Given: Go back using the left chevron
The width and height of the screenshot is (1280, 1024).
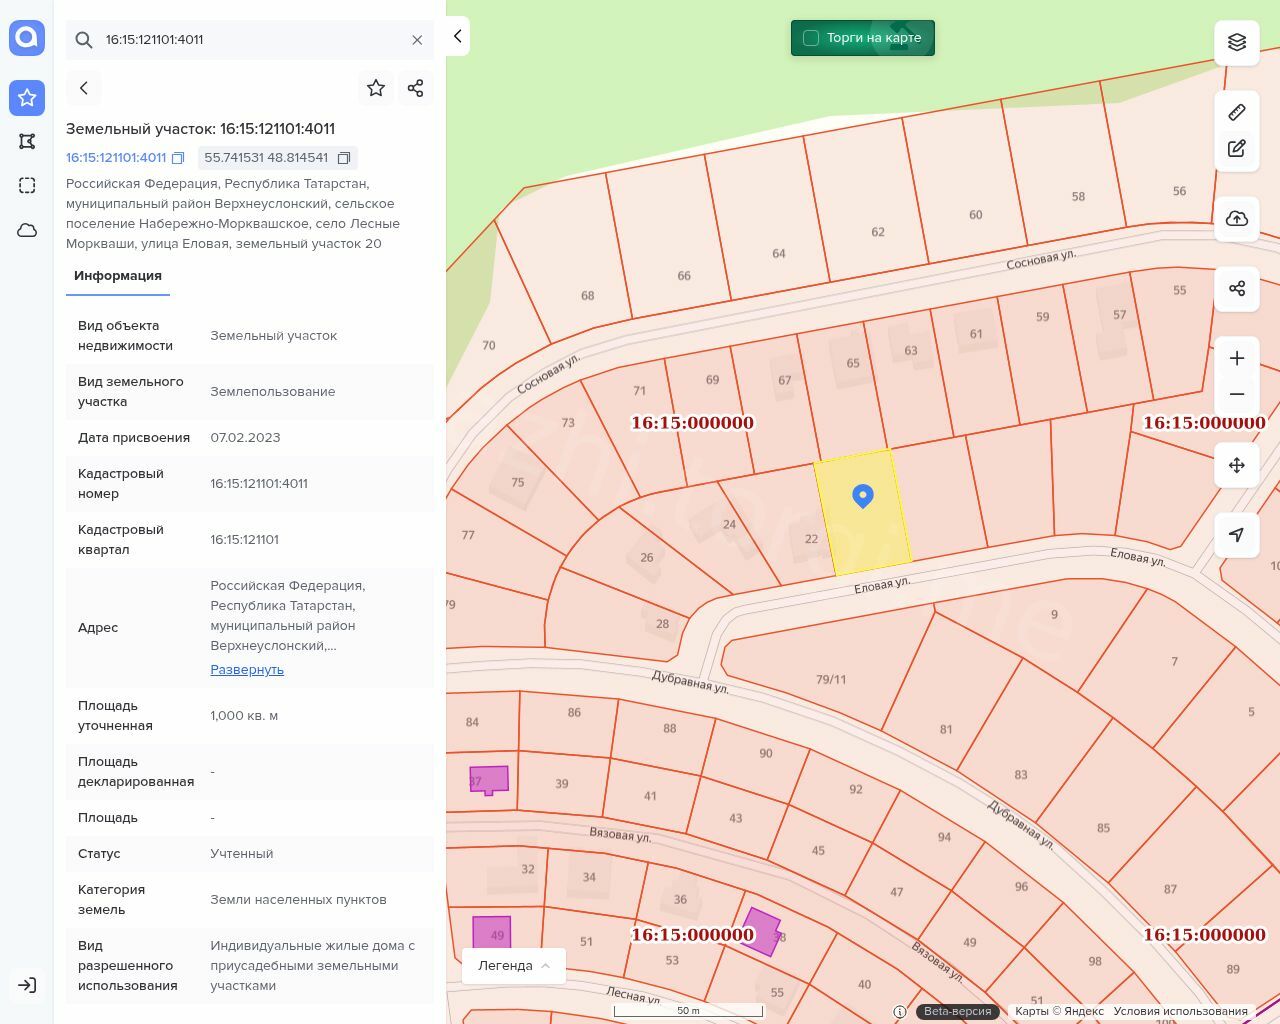Looking at the screenshot, I should pos(84,88).
